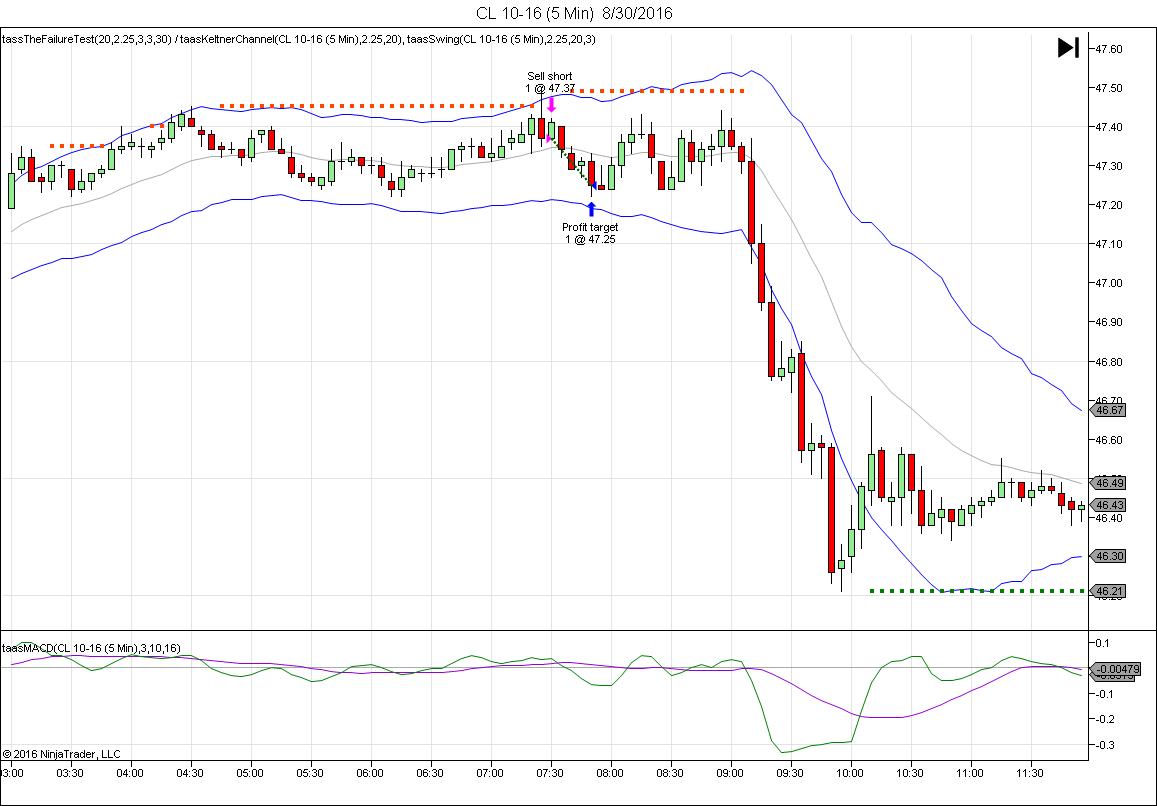Image resolution: width=1157 pixels, height=806 pixels.
Task: Click the blue Profit target arrow marker
Action: tap(591, 210)
